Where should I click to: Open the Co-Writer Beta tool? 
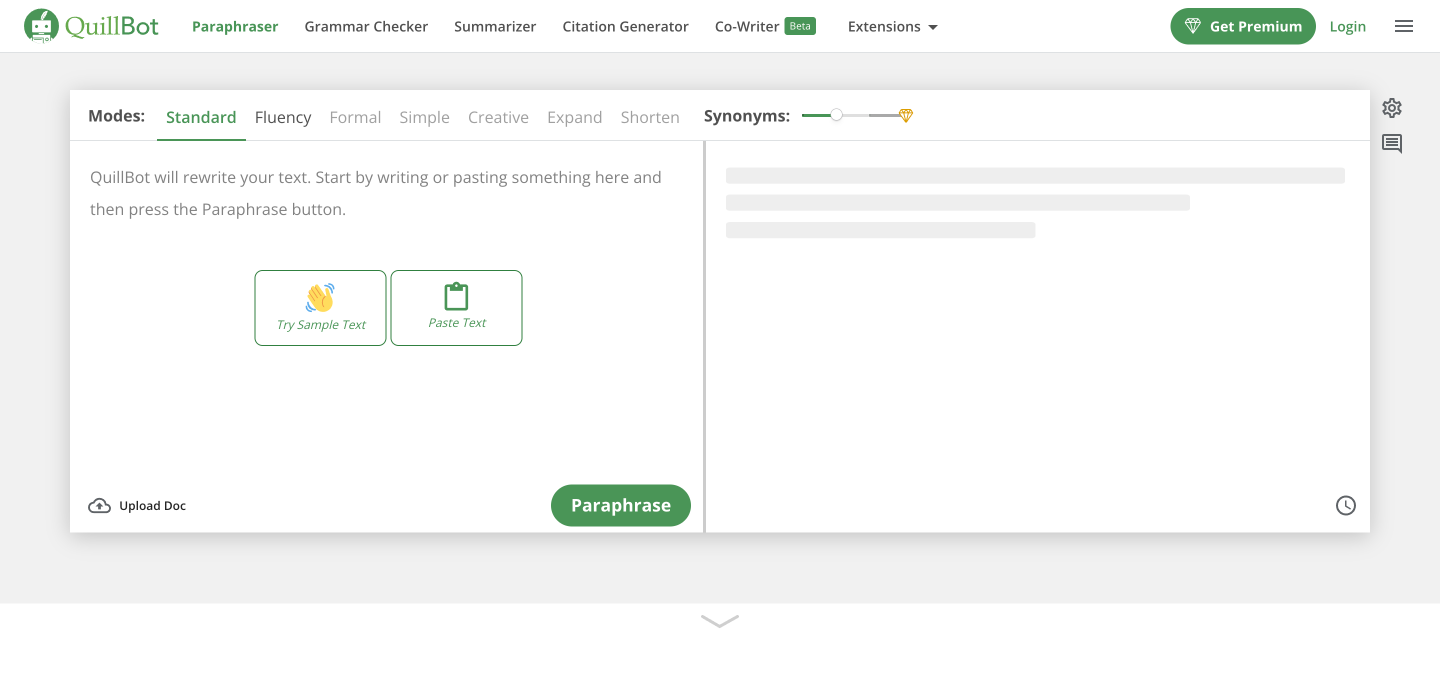(765, 27)
